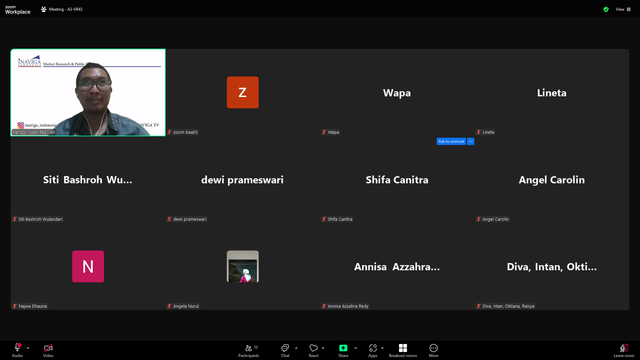Select Annisa Azzahra... participant tile
The height and width of the screenshot is (360, 640).
(397, 267)
